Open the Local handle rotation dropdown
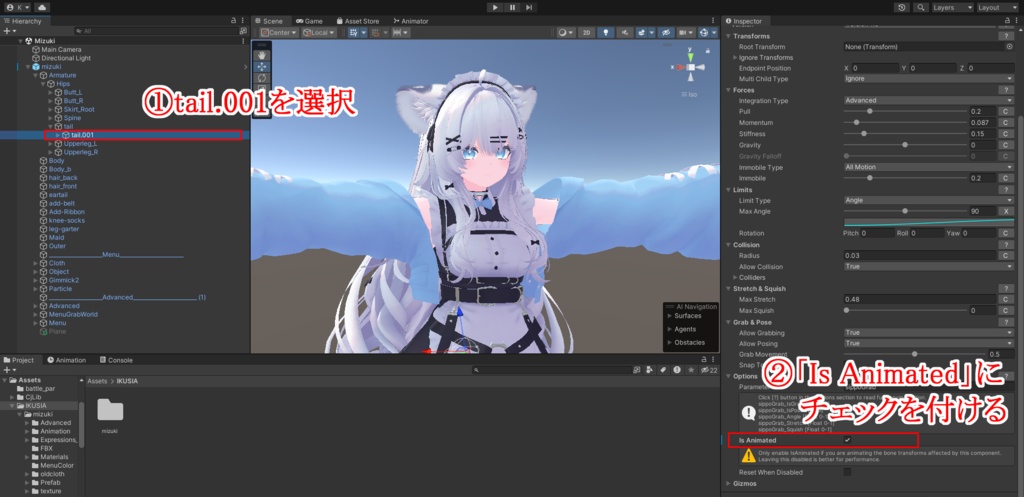The width and height of the screenshot is (1024, 497). pyautogui.click(x=319, y=33)
